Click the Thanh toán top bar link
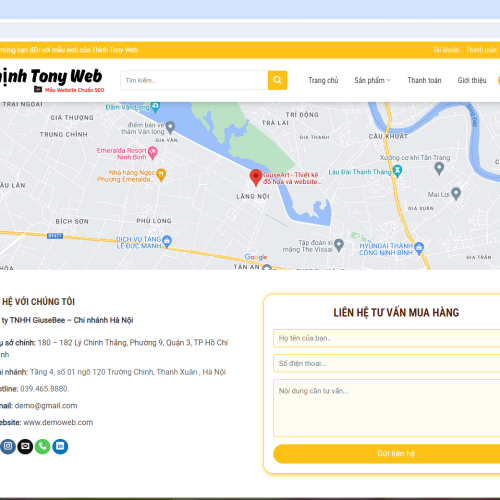The width and height of the screenshot is (500, 500). (481, 50)
